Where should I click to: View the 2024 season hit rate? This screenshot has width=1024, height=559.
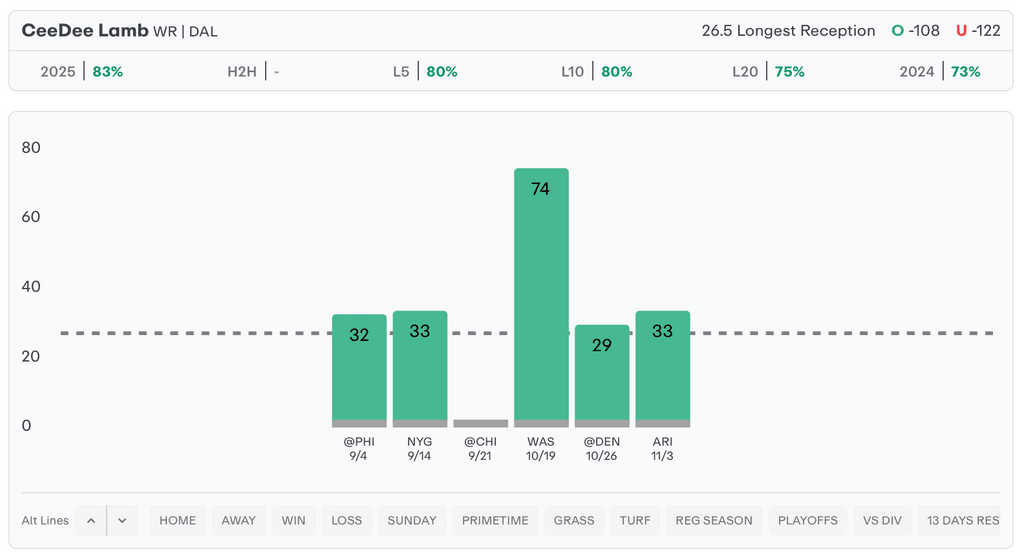939,72
